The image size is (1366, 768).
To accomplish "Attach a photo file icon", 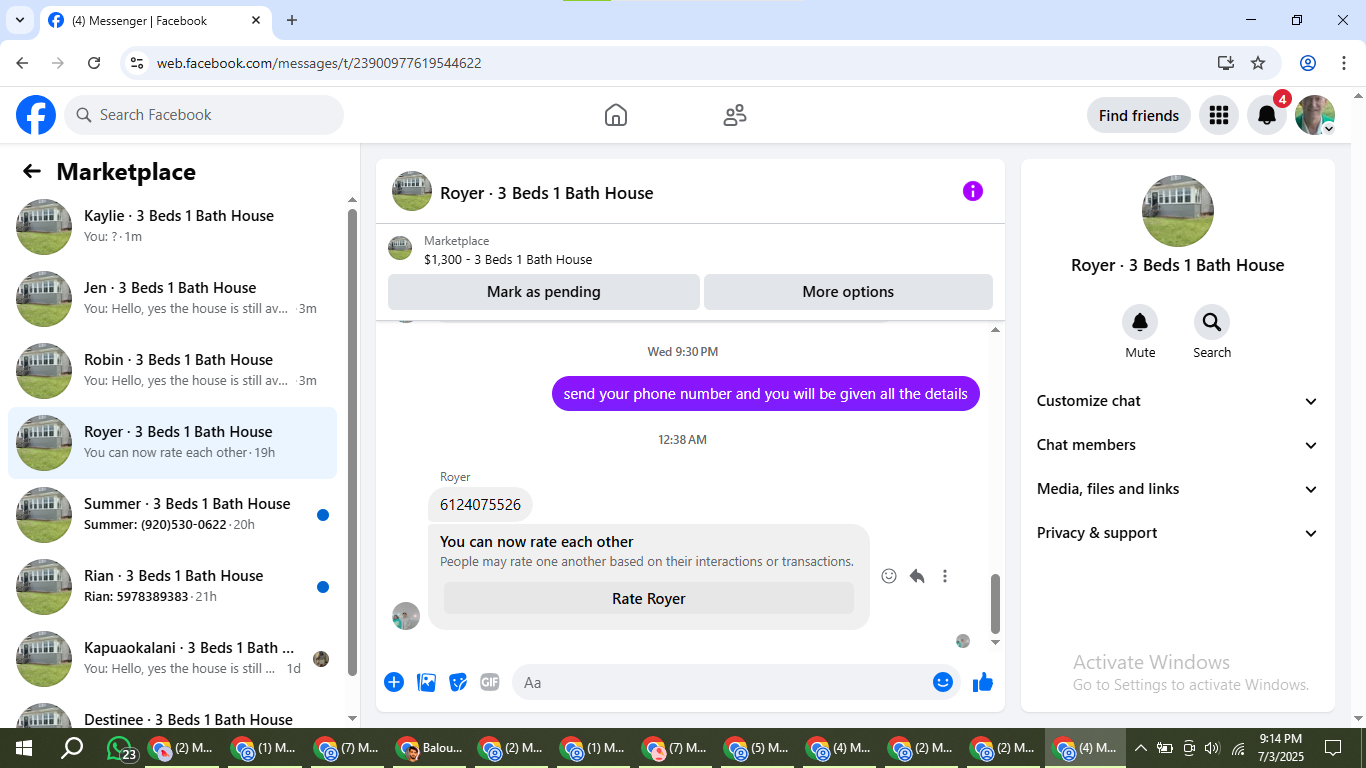I will (x=426, y=682).
